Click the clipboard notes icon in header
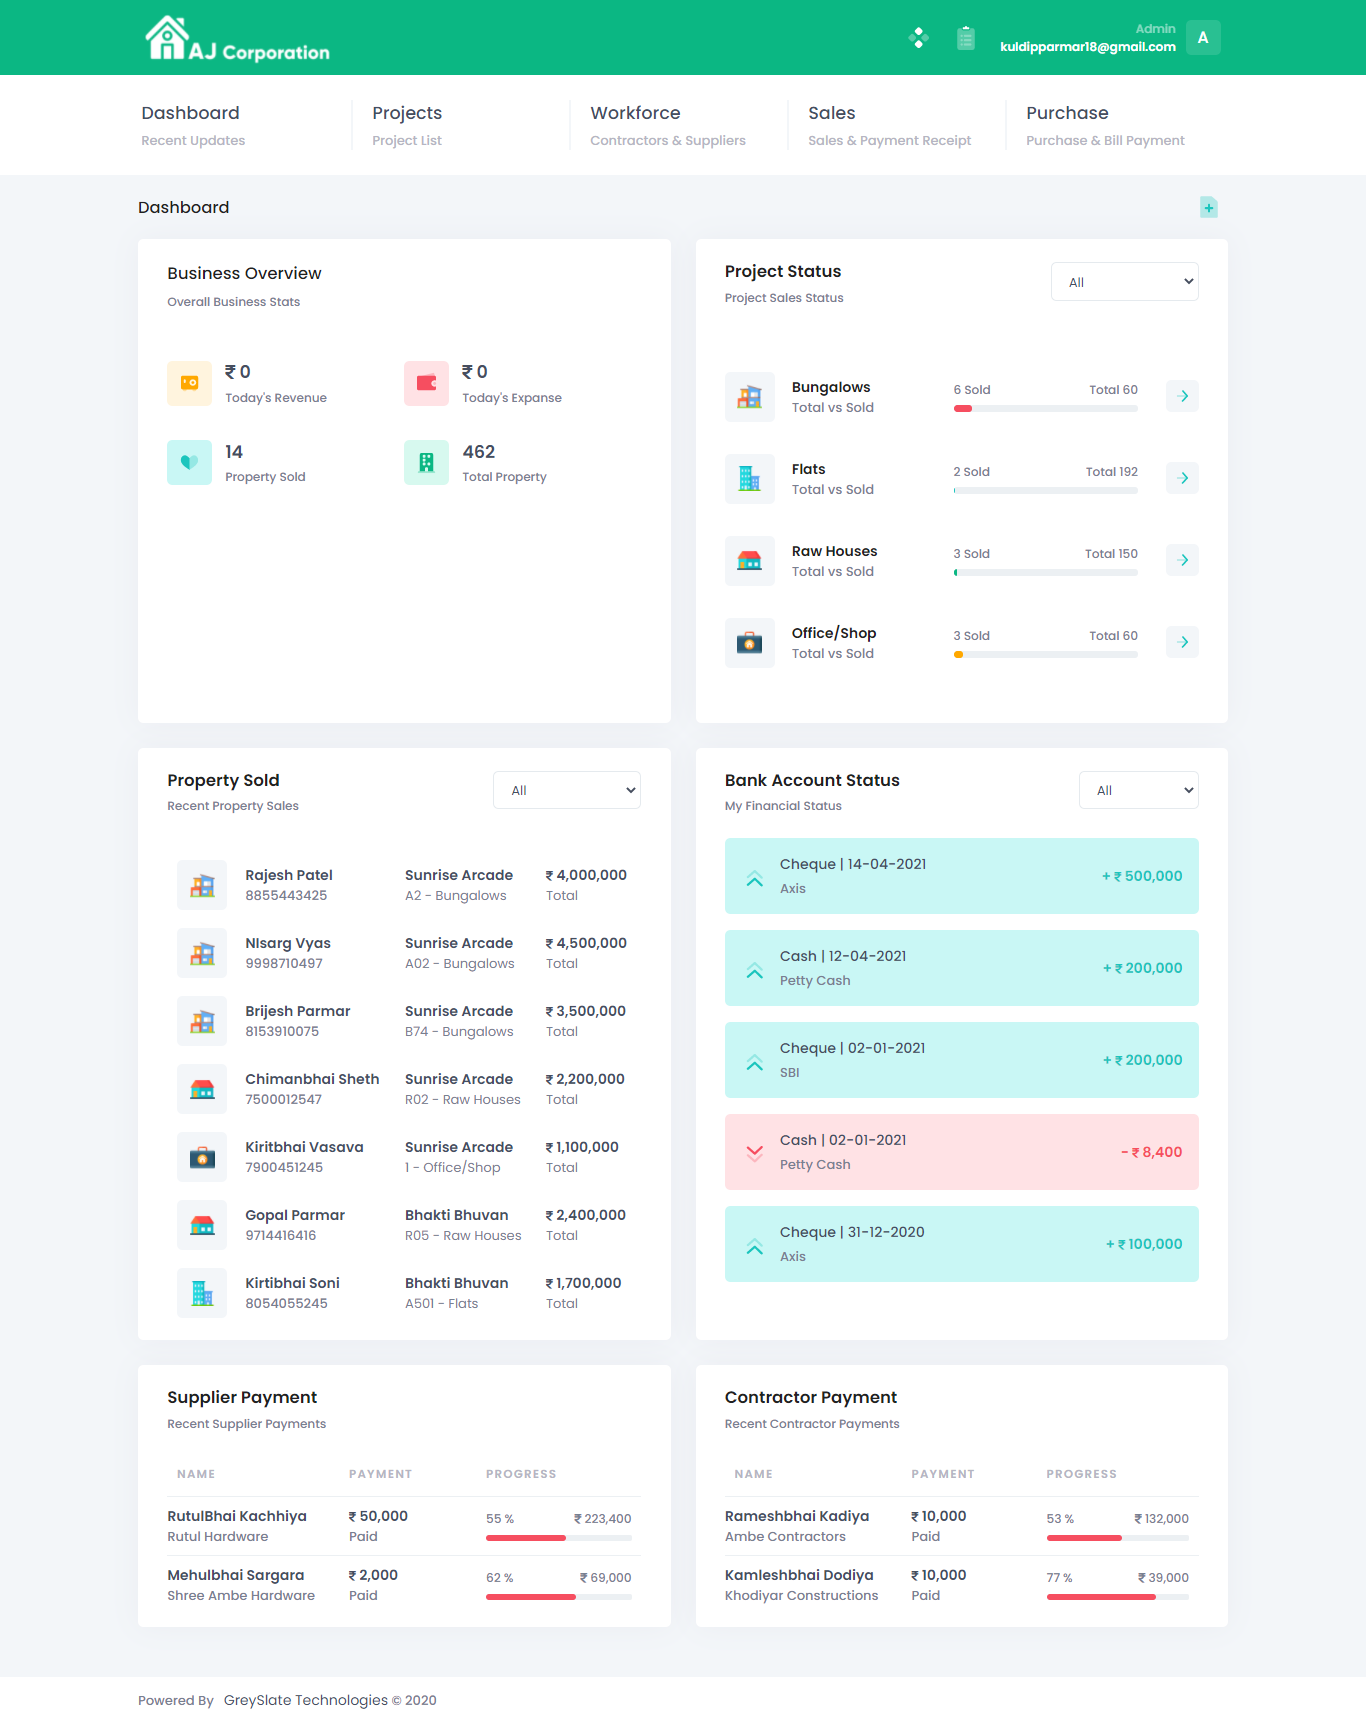This screenshot has height=1724, width=1366. click(x=965, y=38)
